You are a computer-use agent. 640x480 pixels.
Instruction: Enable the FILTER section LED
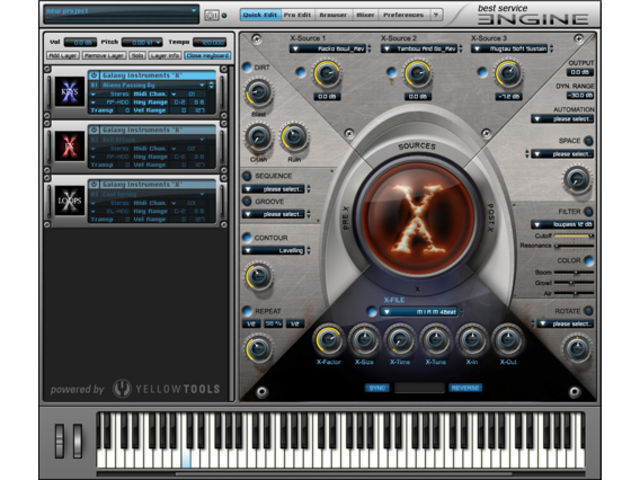click(x=588, y=211)
